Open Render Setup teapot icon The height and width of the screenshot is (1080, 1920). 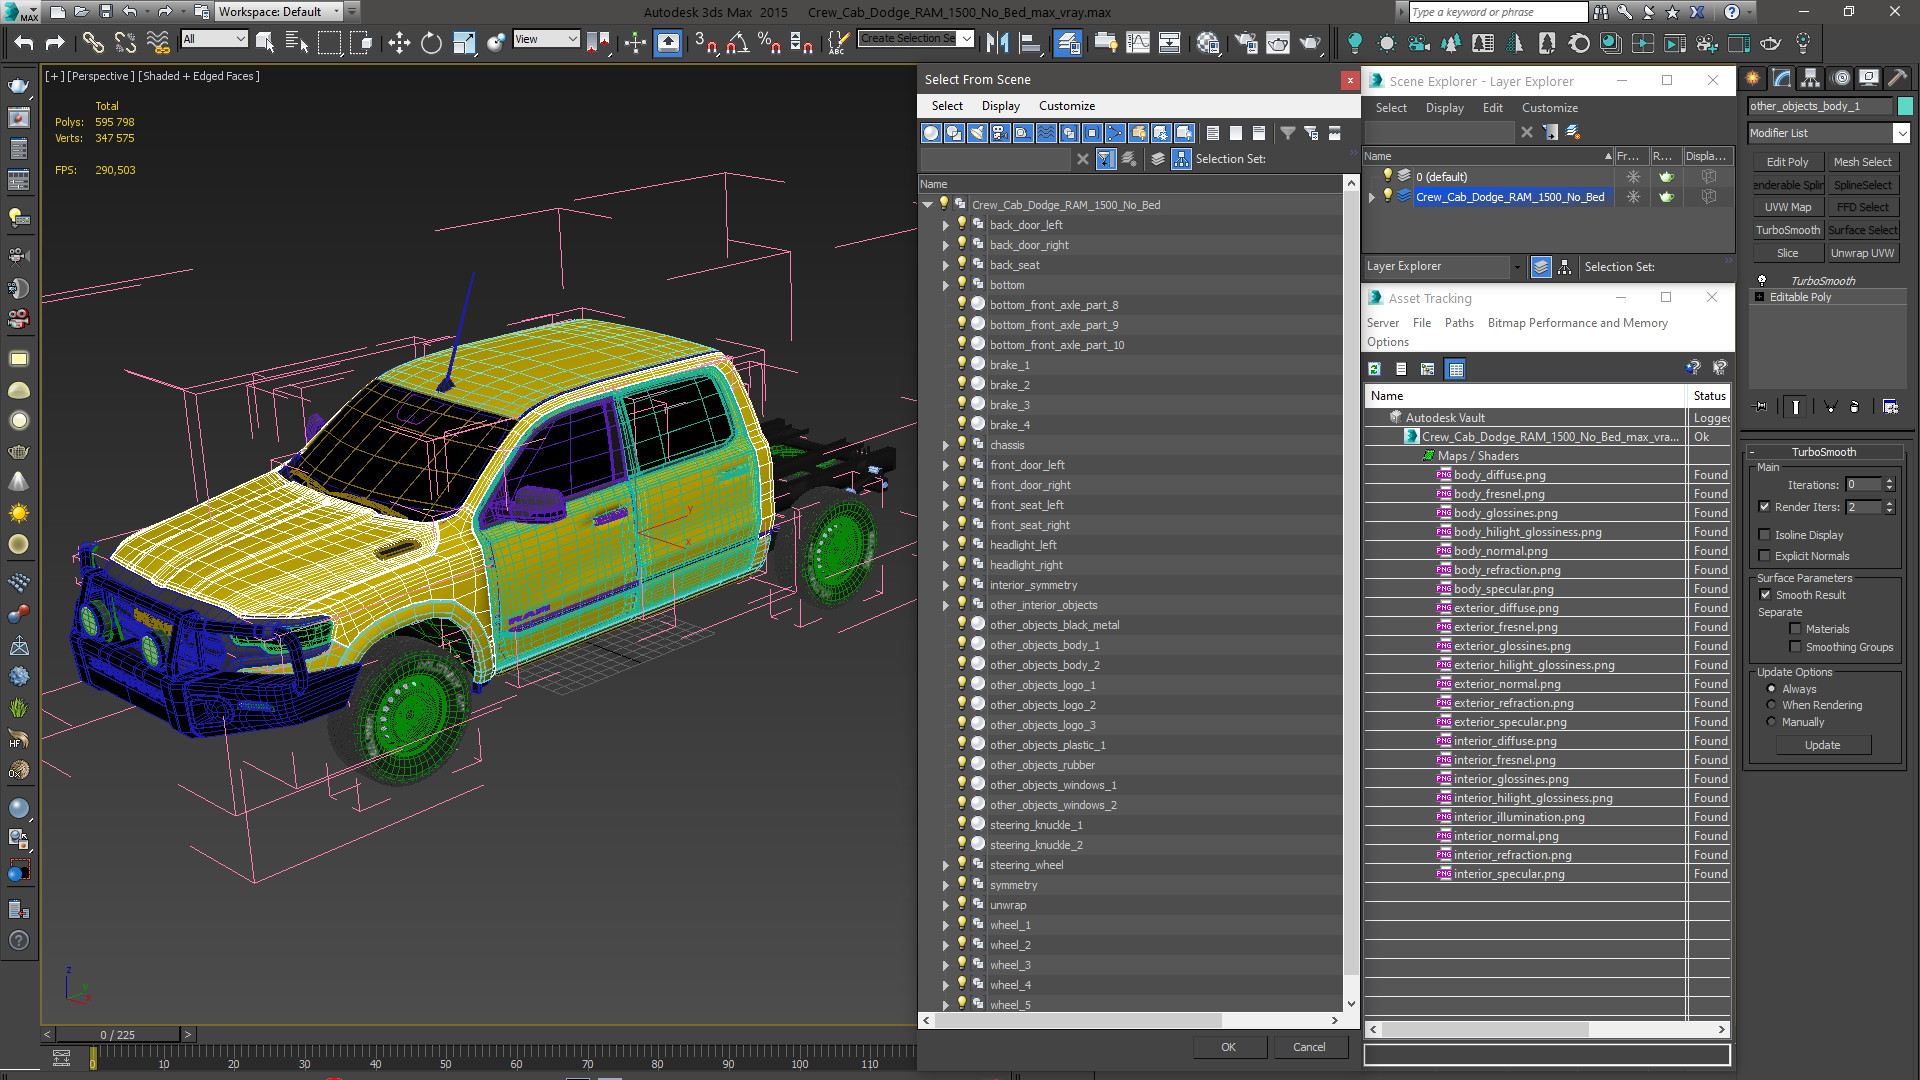click(x=1246, y=42)
